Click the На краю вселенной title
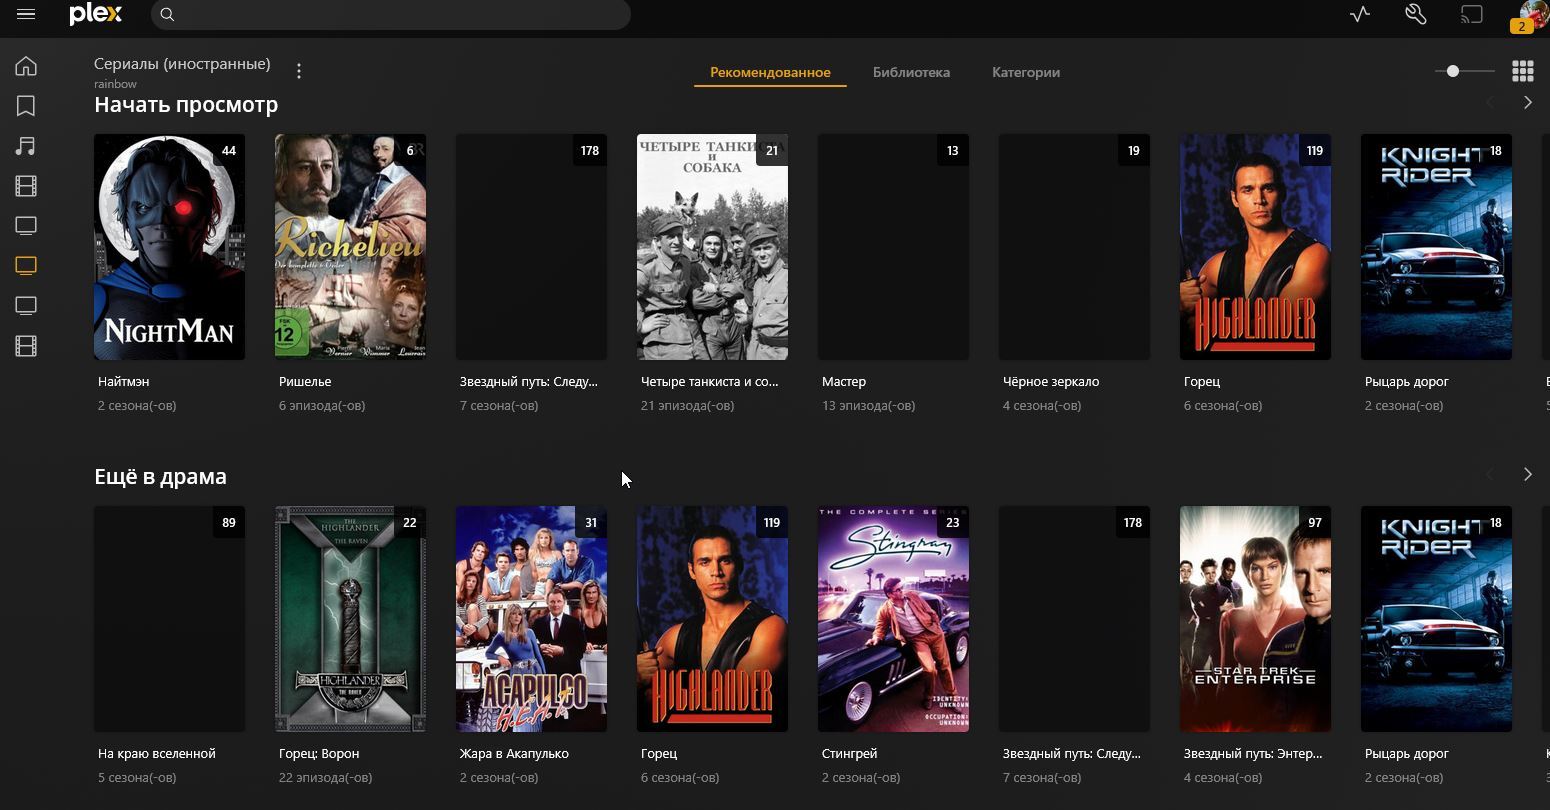Image resolution: width=1550 pixels, height=810 pixels. [x=157, y=754]
